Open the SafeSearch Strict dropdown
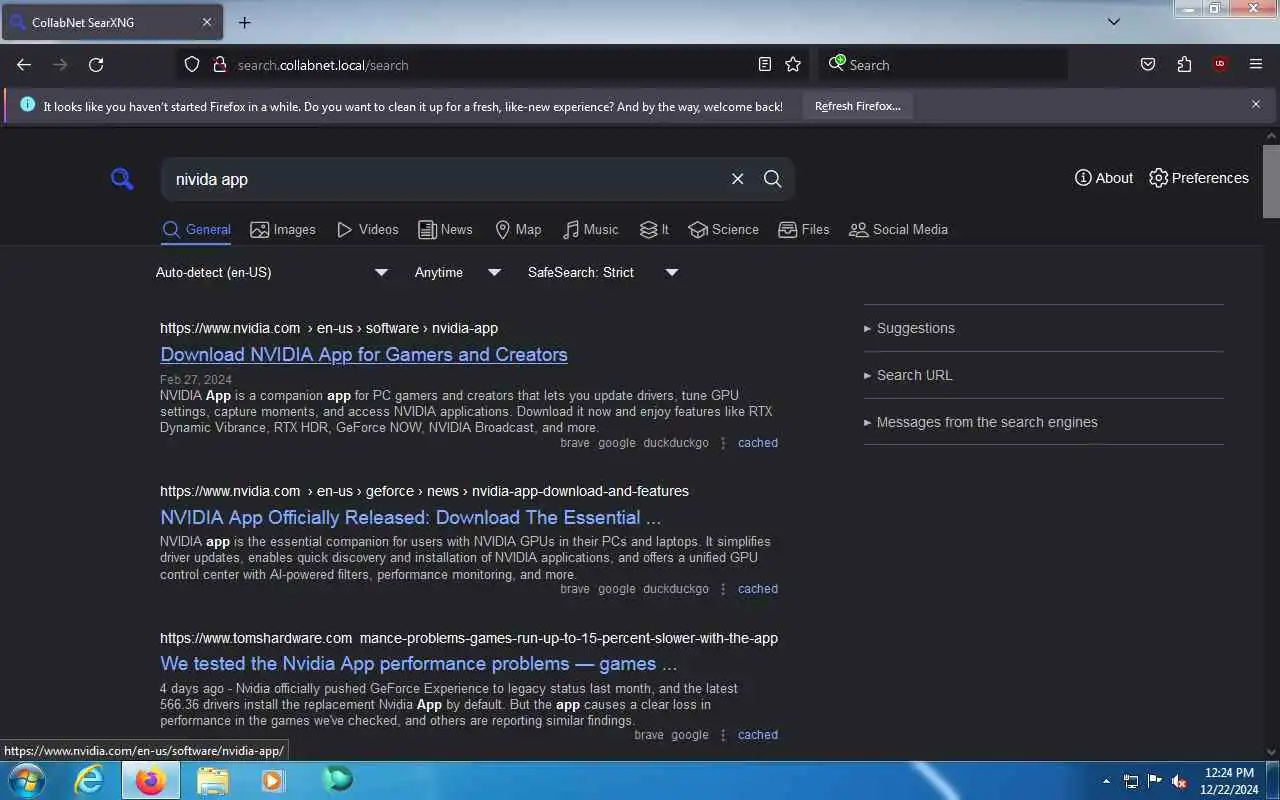Screen dimensions: 1280x800 coord(603,272)
